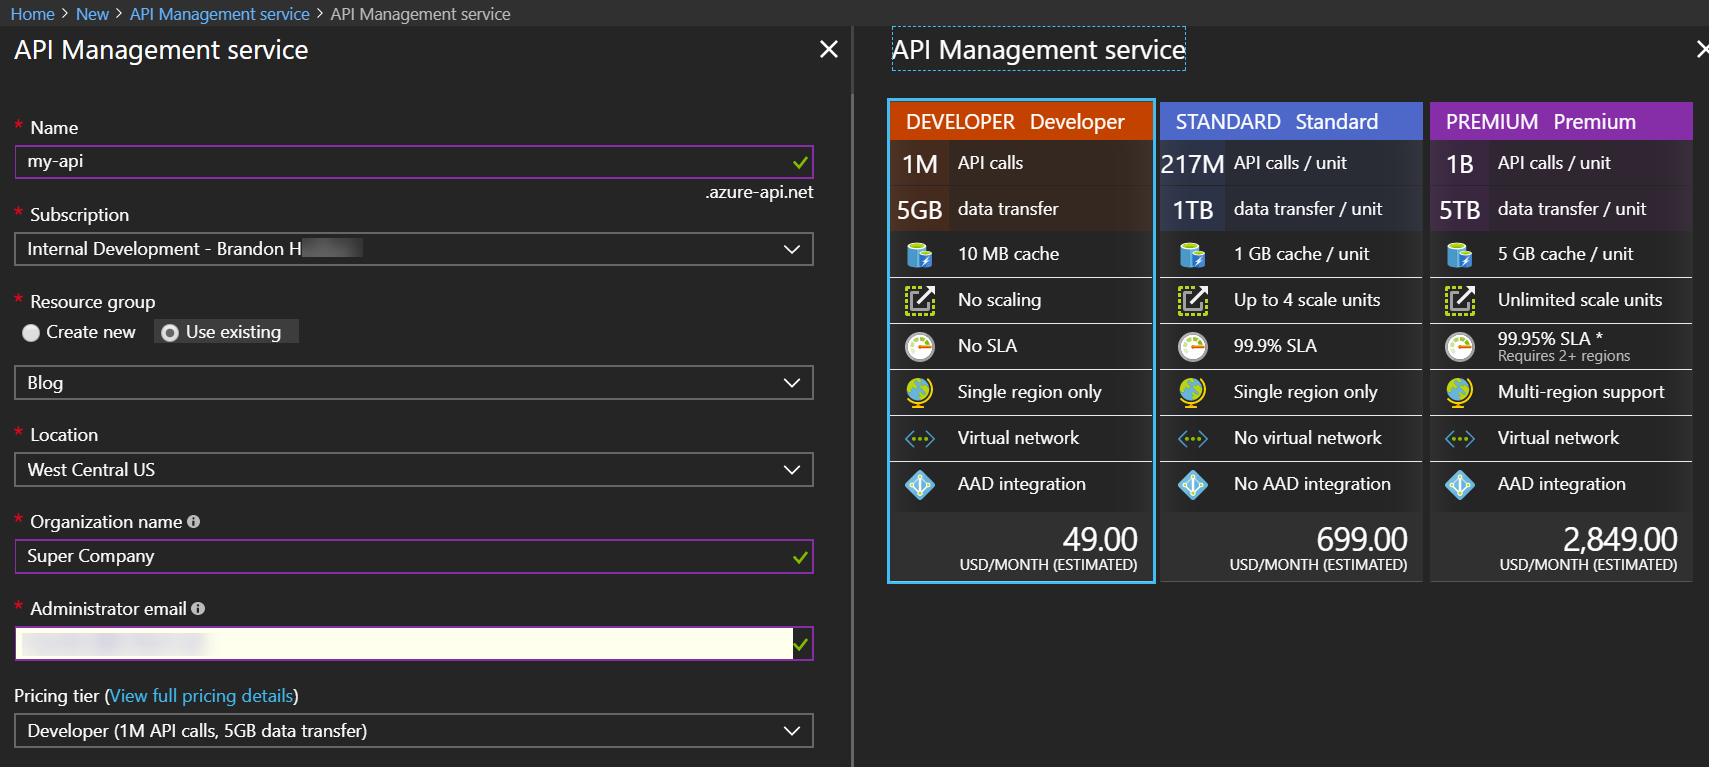
Task: Click the Requires 2+ regions note
Action: [x=1564, y=356]
